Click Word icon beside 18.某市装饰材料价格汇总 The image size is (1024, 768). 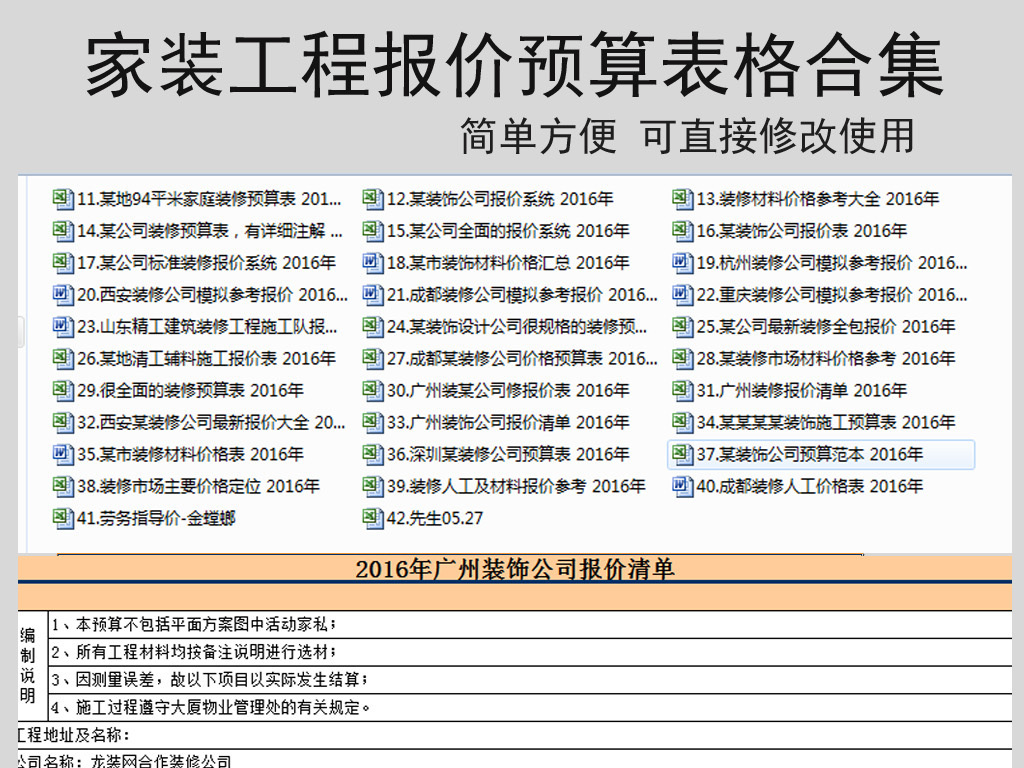[x=373, y=263]
